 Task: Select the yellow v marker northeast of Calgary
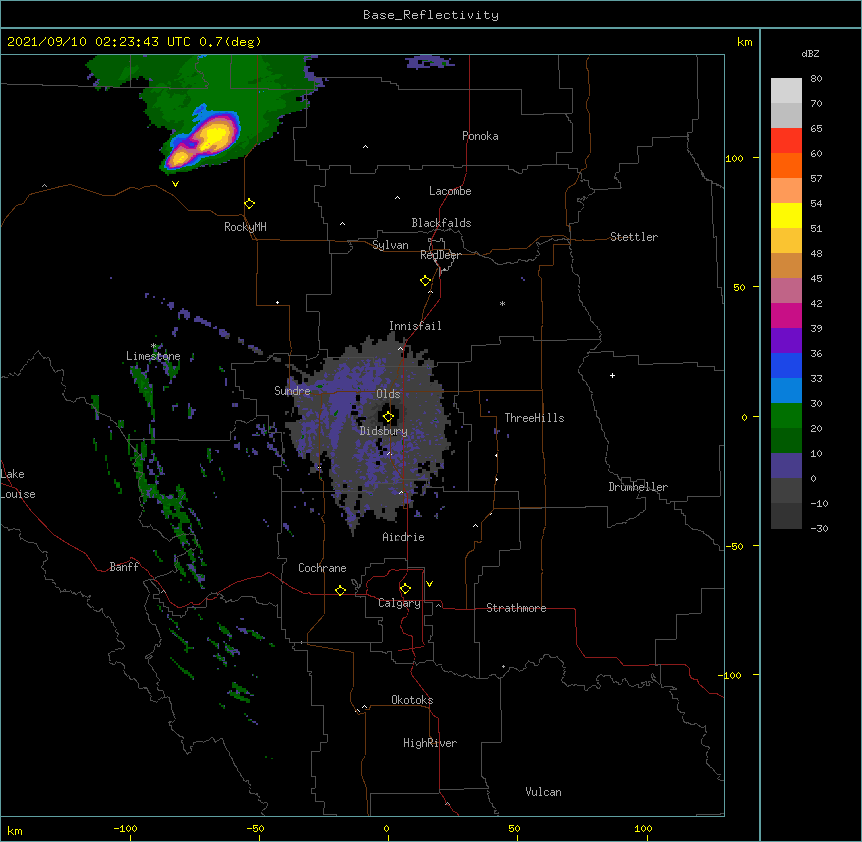click(x=429, y=584)
